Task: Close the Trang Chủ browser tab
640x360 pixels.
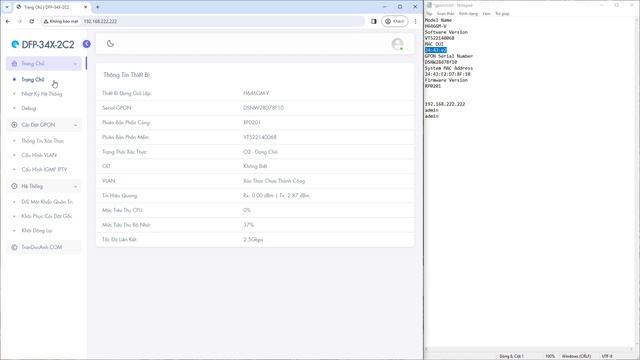Action: (x=85, y=7)
